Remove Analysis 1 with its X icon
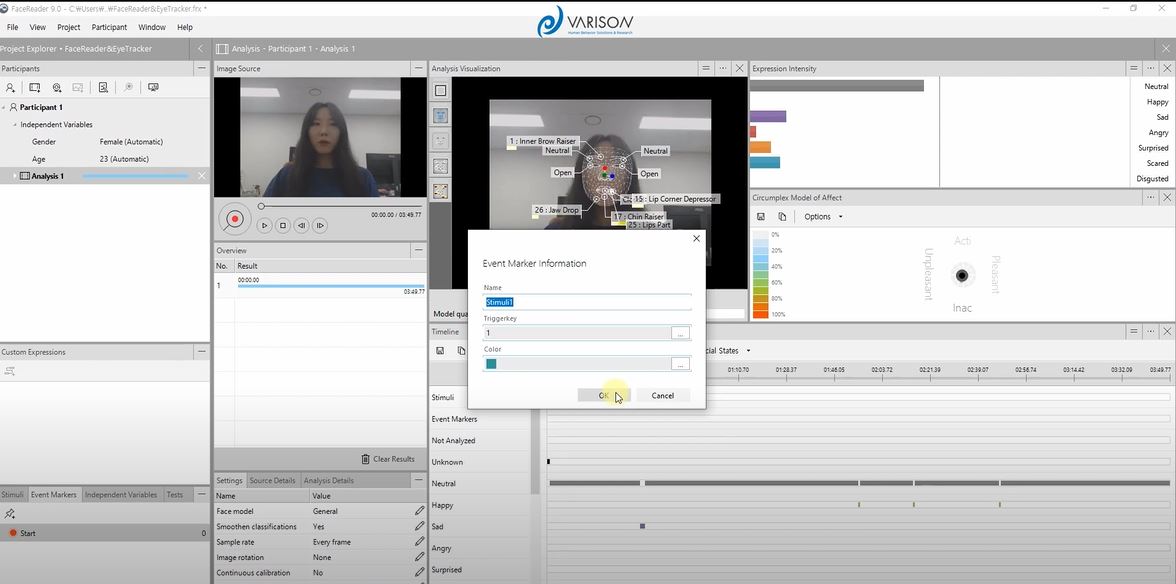The height and width of the screenshot is (584, 1176). pyautogui.click(x=201, y=175)
